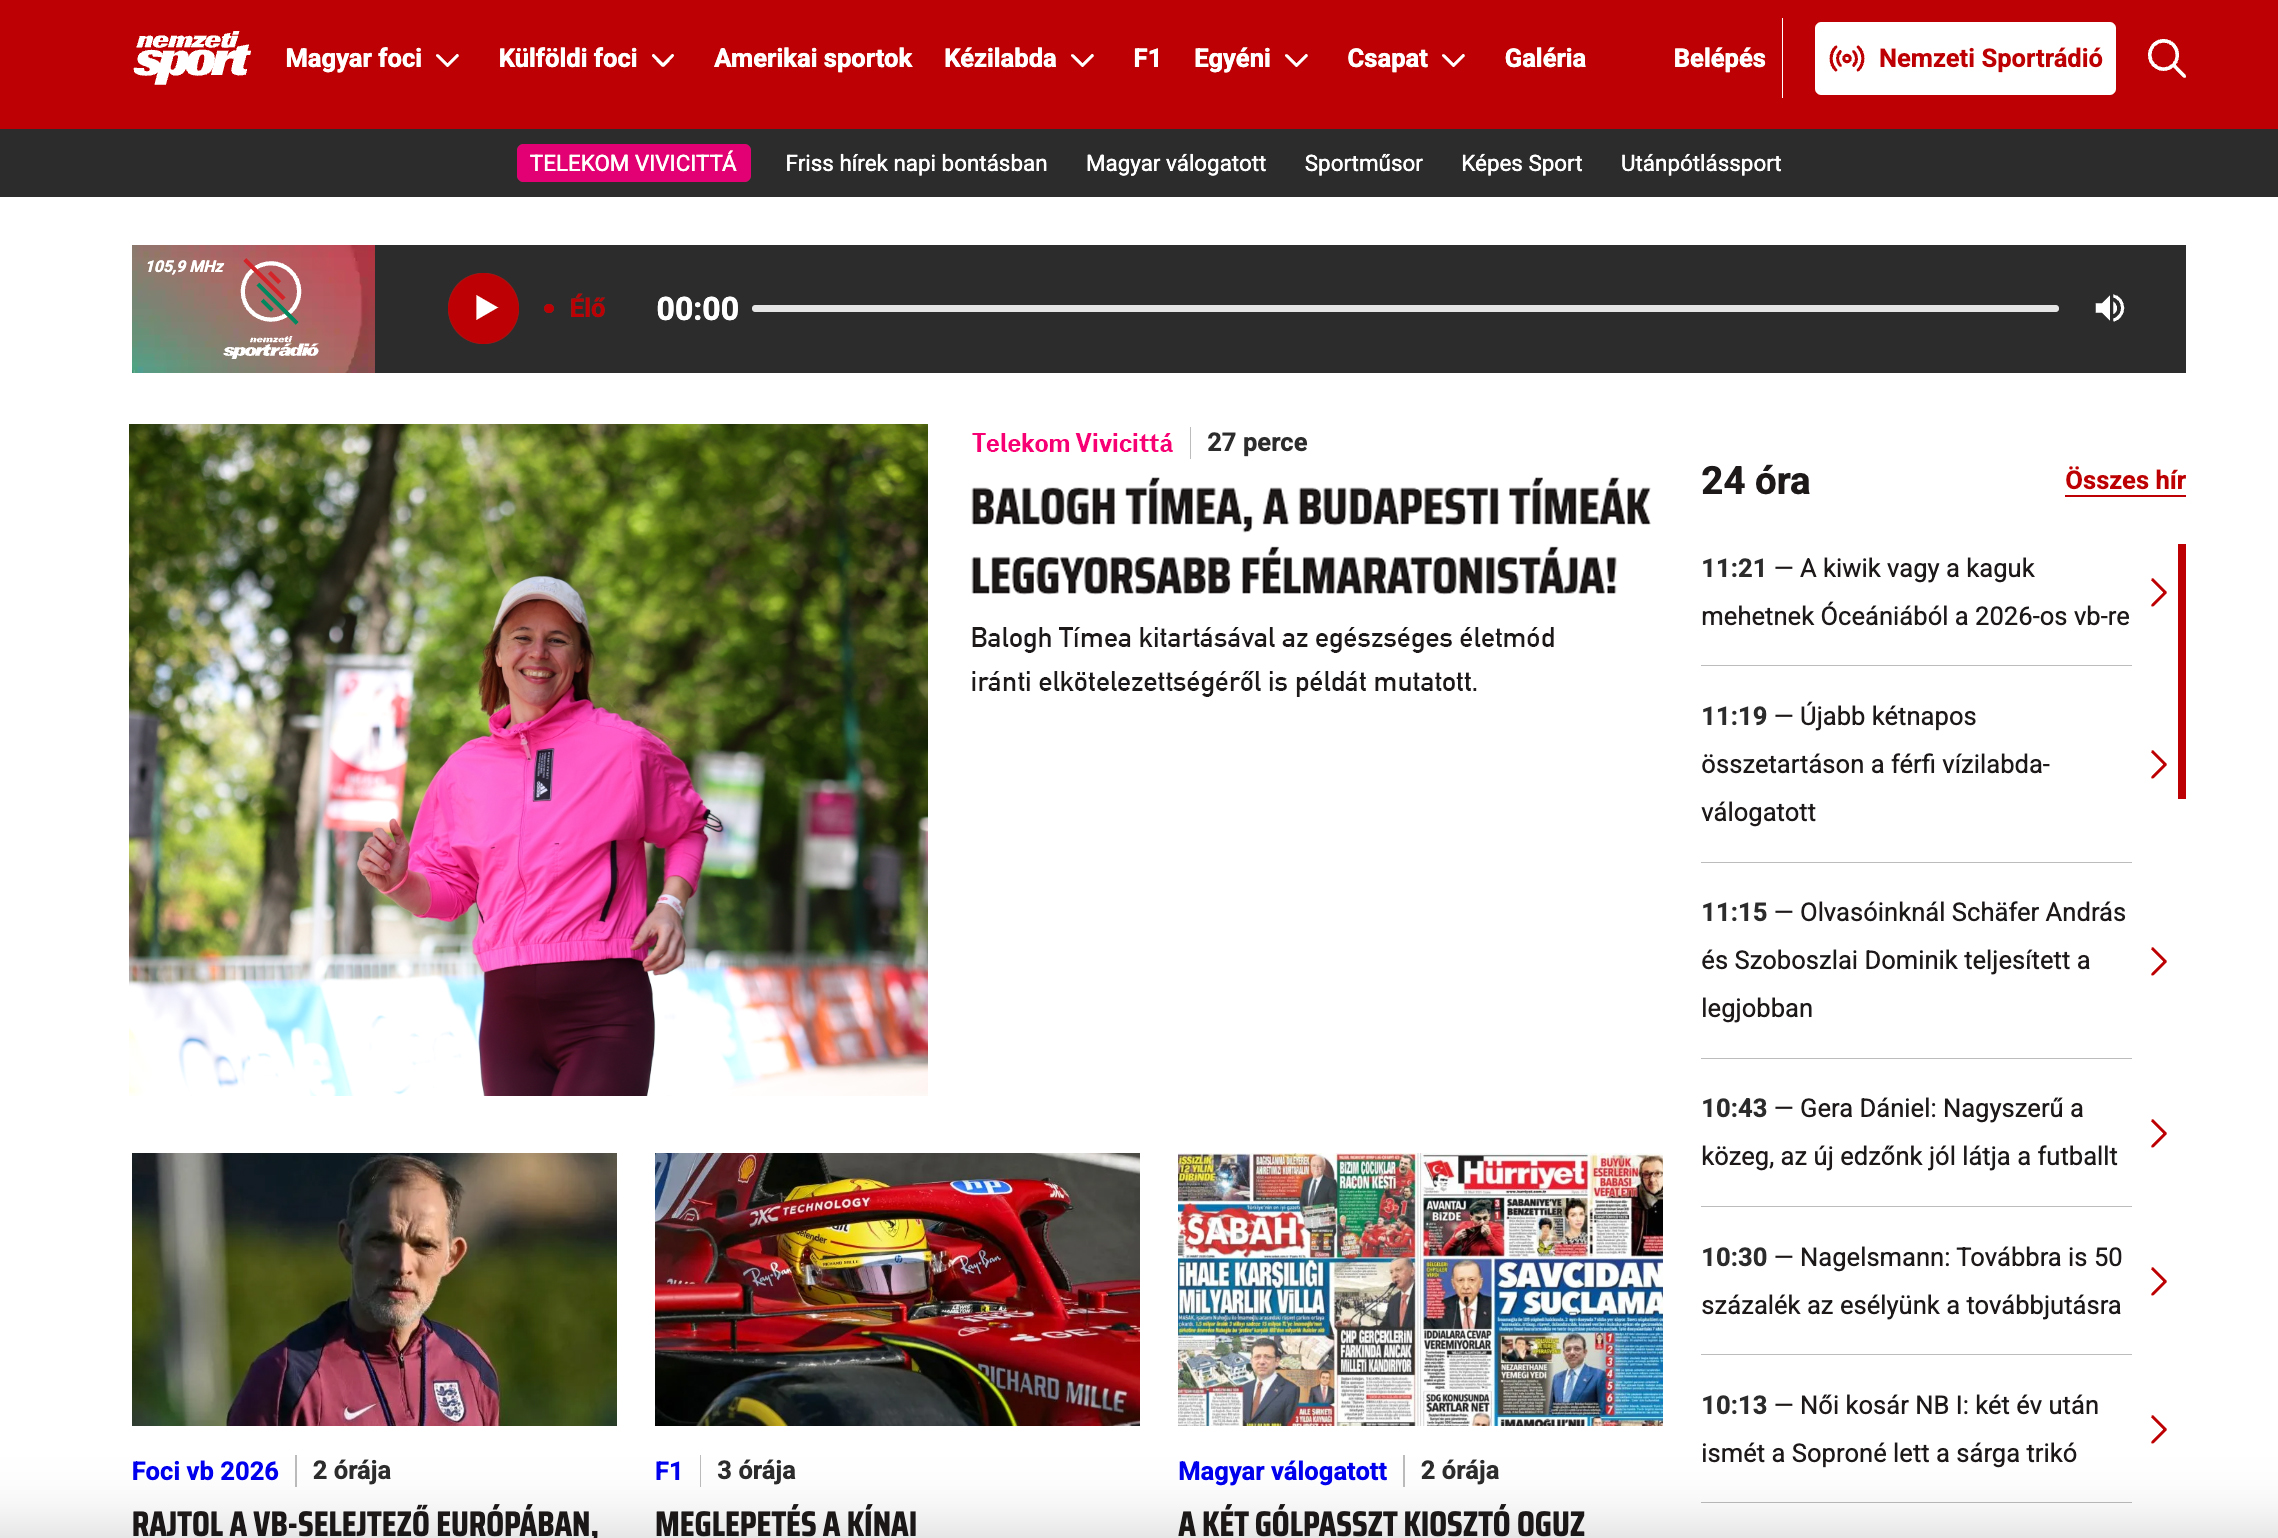Click the Nemzeti Sportrádió button
The height and width of the screenshot is (1538, 2278).
pos(1964,59)
